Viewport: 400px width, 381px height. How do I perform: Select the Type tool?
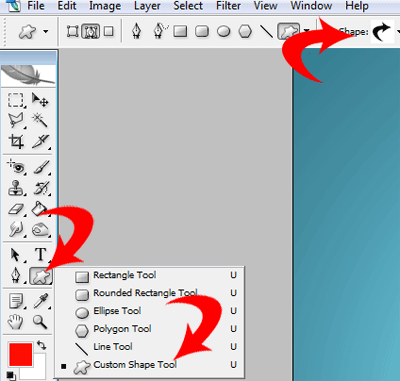40,254
